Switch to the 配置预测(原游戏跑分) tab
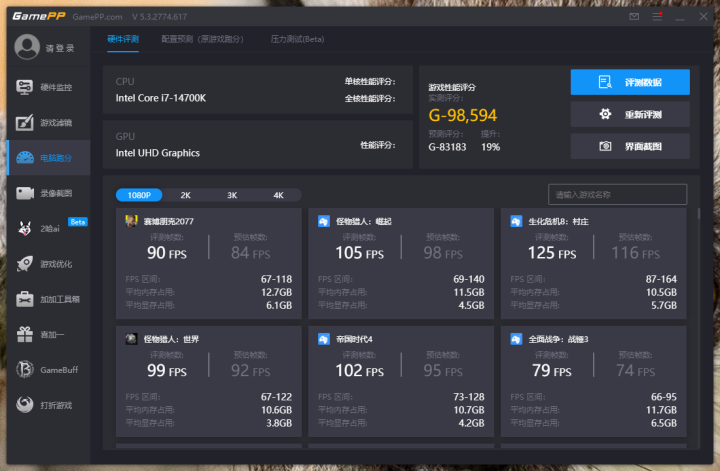 pyautogui.click(x=202, y=39)
